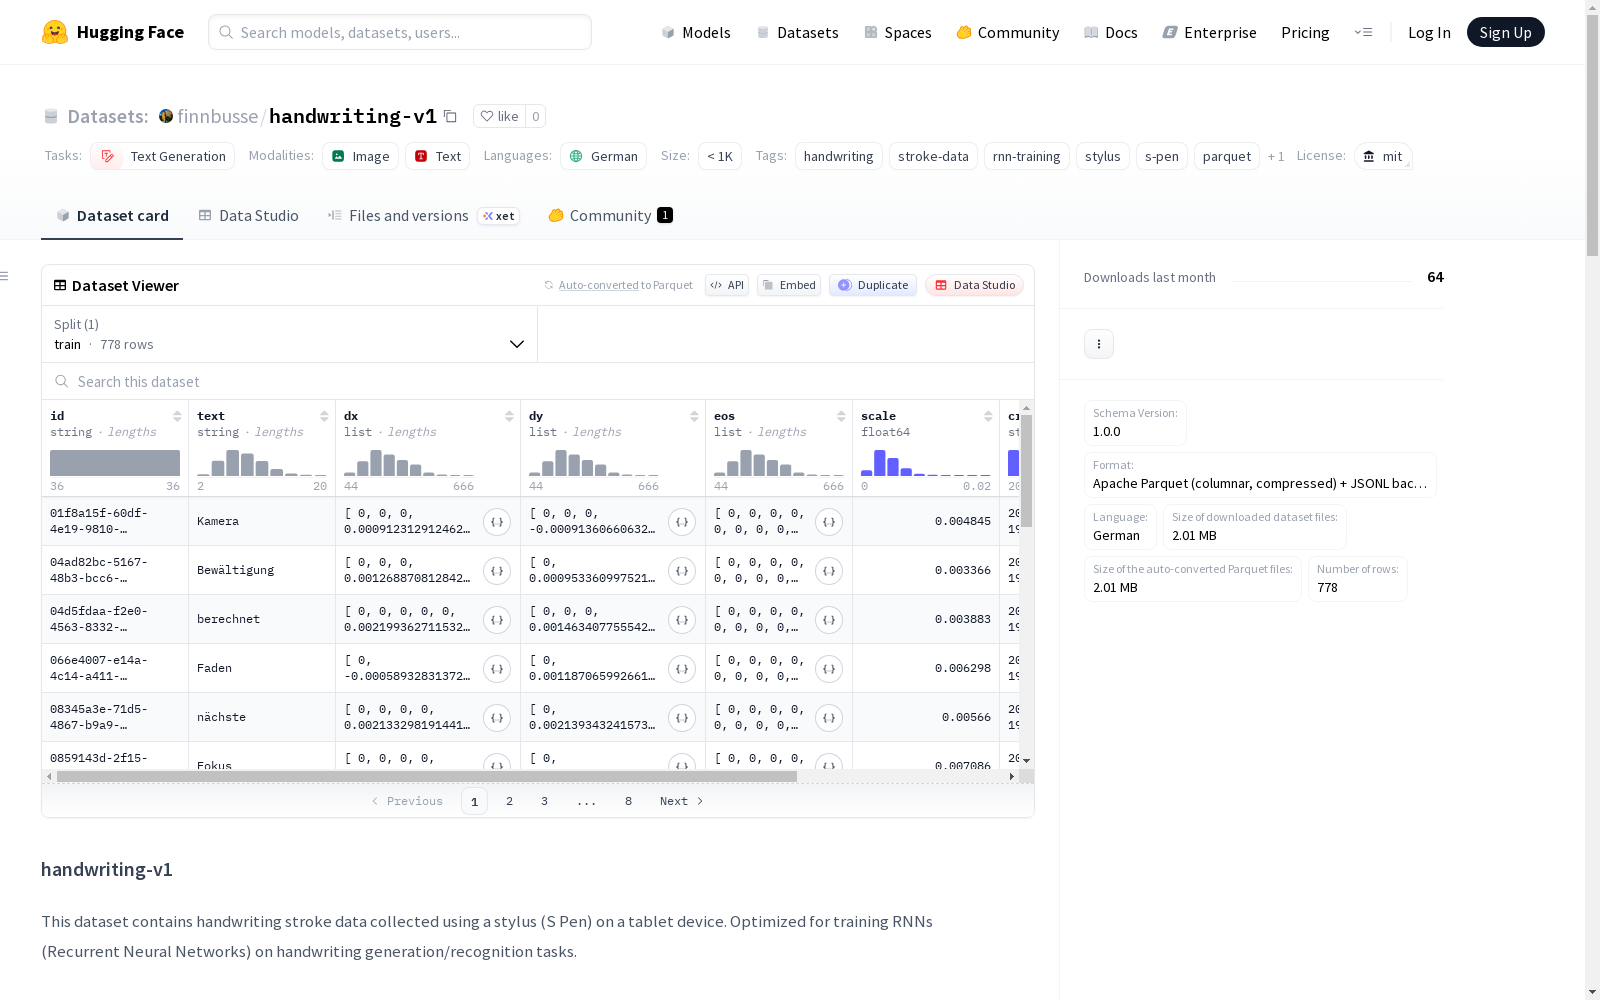Viewport: 1600px width, 1000px height.
Task: Open the mit license tag
Action: [1383, 156]
